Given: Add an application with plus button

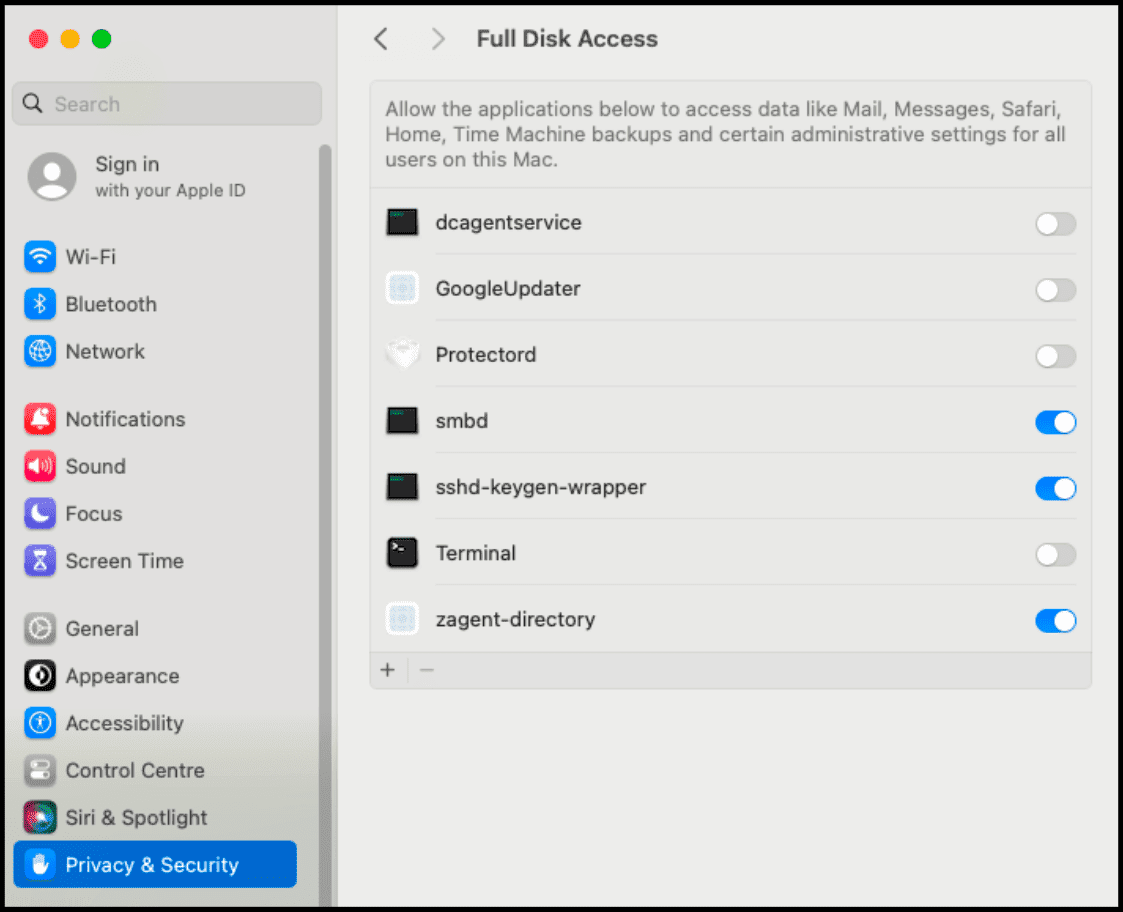Looking at the screenshot, I should pyautogui.click(x=388, y=670).
